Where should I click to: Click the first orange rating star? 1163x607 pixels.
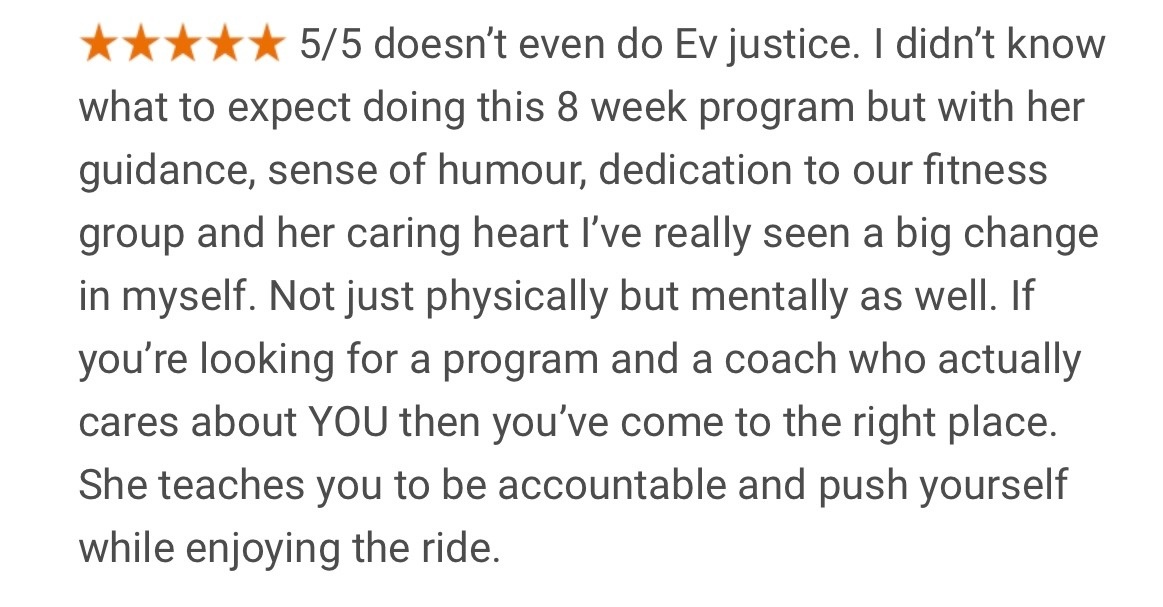99,44
